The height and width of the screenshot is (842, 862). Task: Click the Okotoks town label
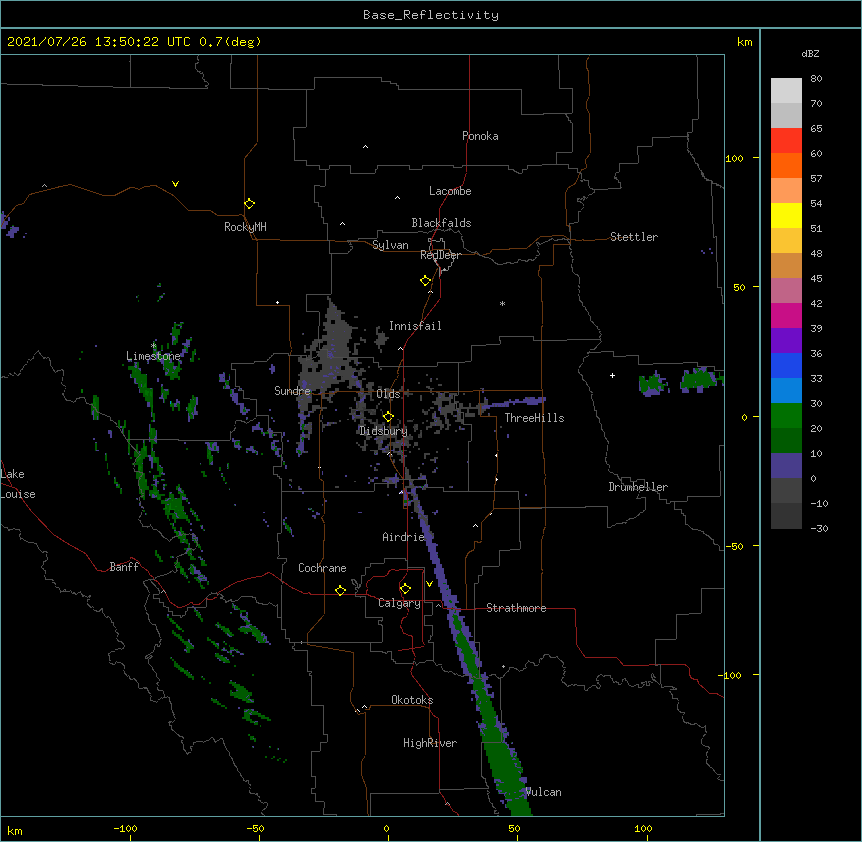click(x=412, y=700)
